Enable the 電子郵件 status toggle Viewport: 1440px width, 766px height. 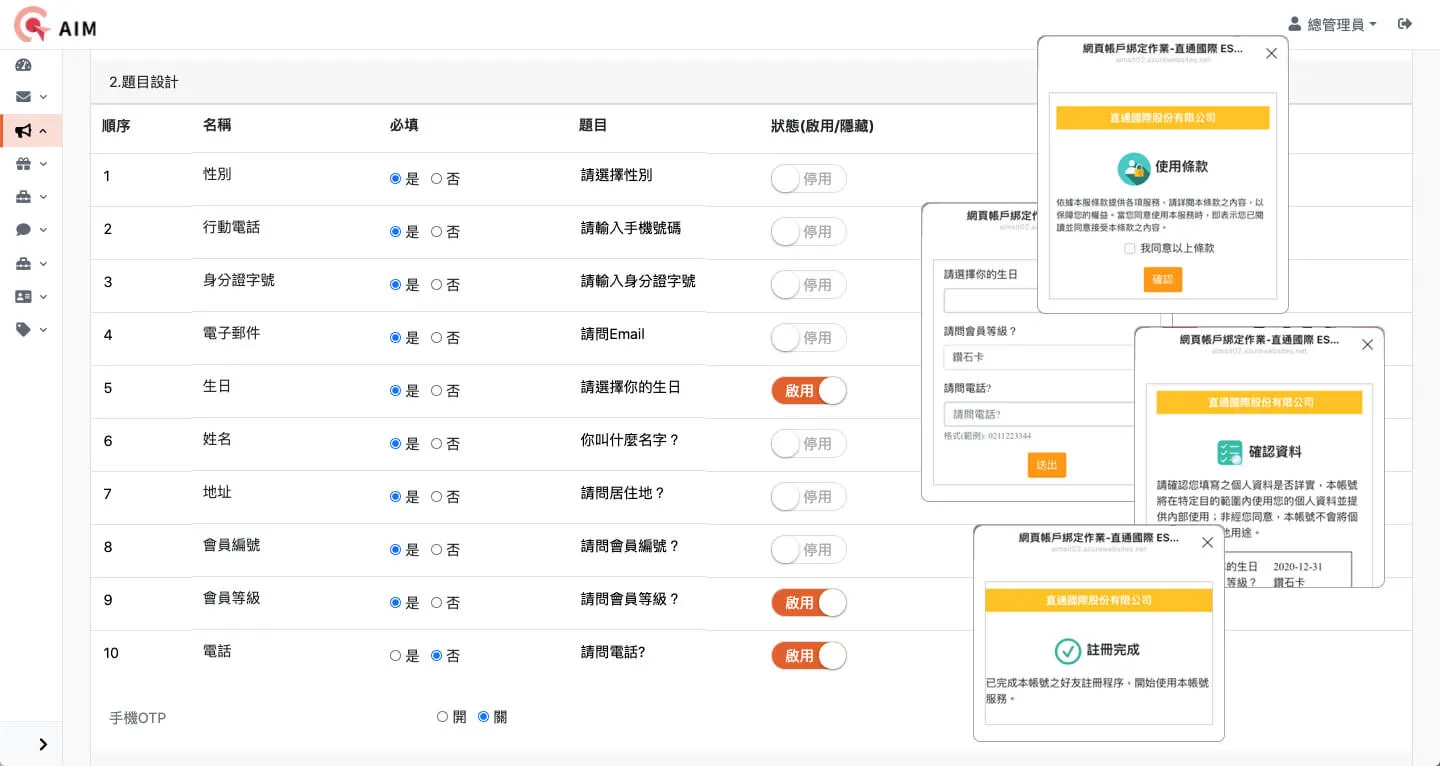click(x=809, y=338)
